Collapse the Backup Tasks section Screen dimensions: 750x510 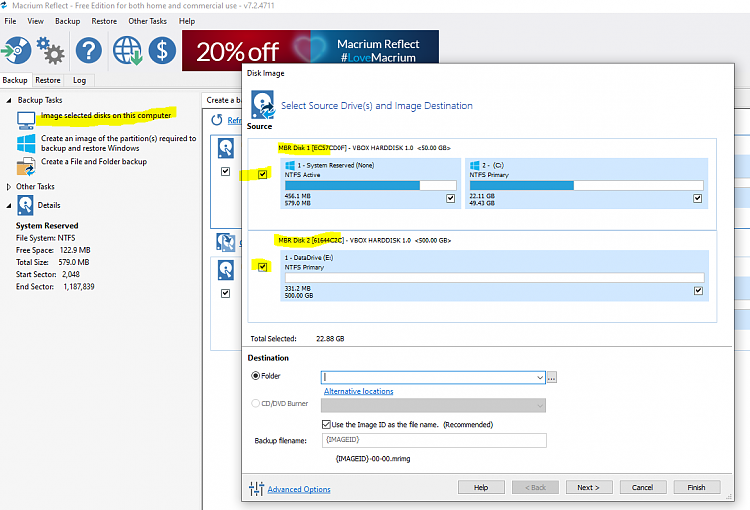tap(9, 100)
